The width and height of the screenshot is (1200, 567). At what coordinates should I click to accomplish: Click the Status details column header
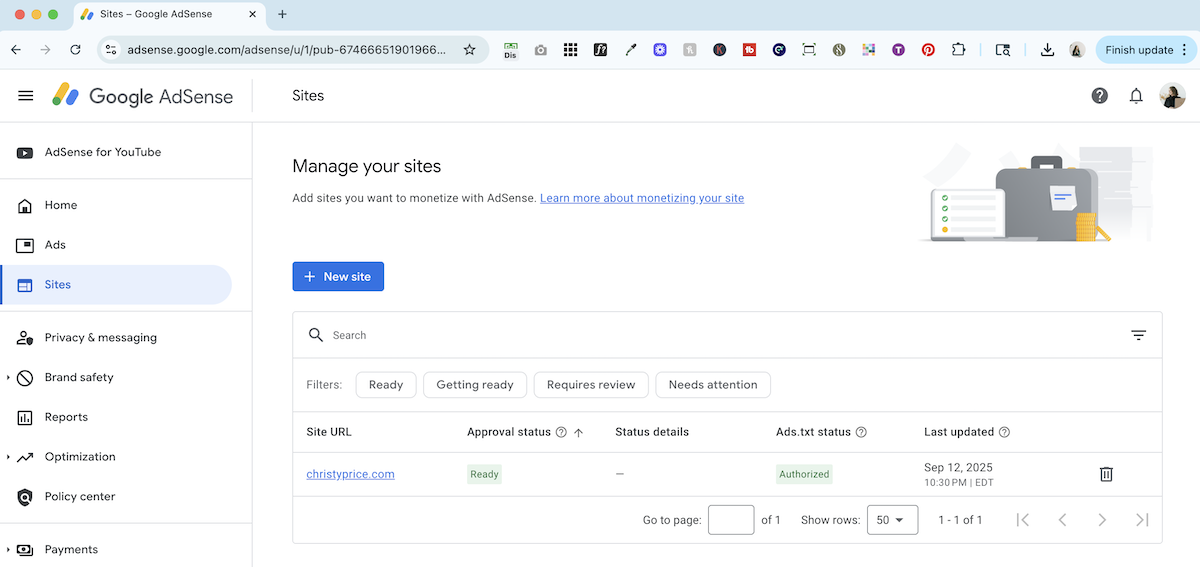[x=652, y=432]
